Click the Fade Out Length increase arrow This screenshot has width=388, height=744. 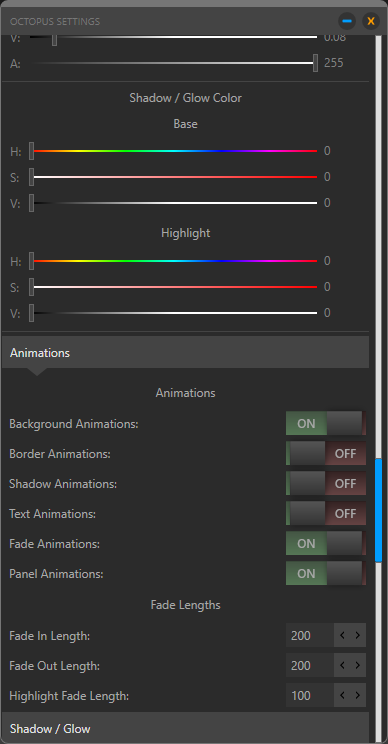click(x=358, y=666)
